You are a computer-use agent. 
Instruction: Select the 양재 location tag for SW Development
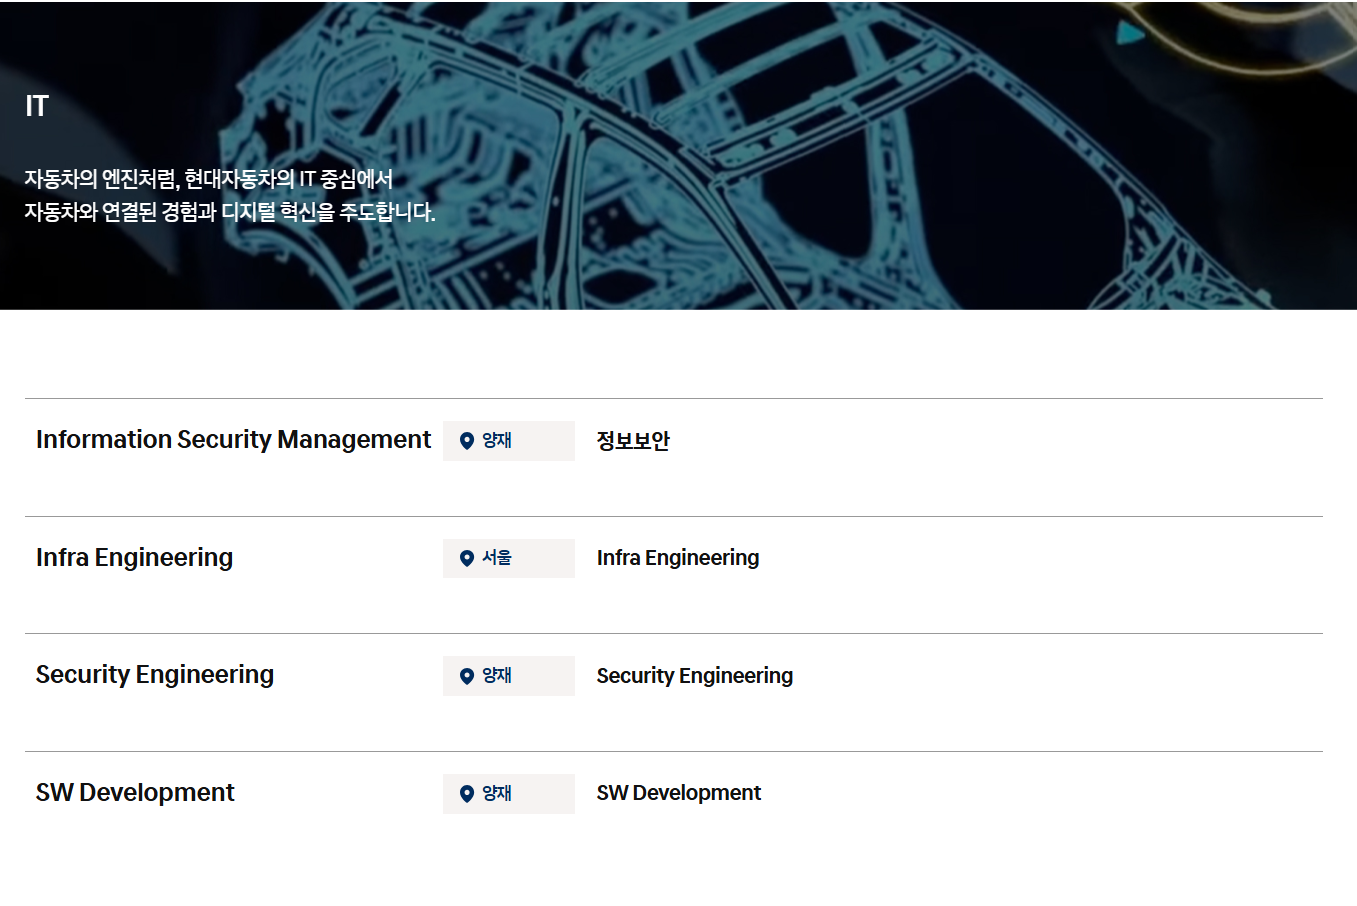pyautogui.click(x=509, y=794)
